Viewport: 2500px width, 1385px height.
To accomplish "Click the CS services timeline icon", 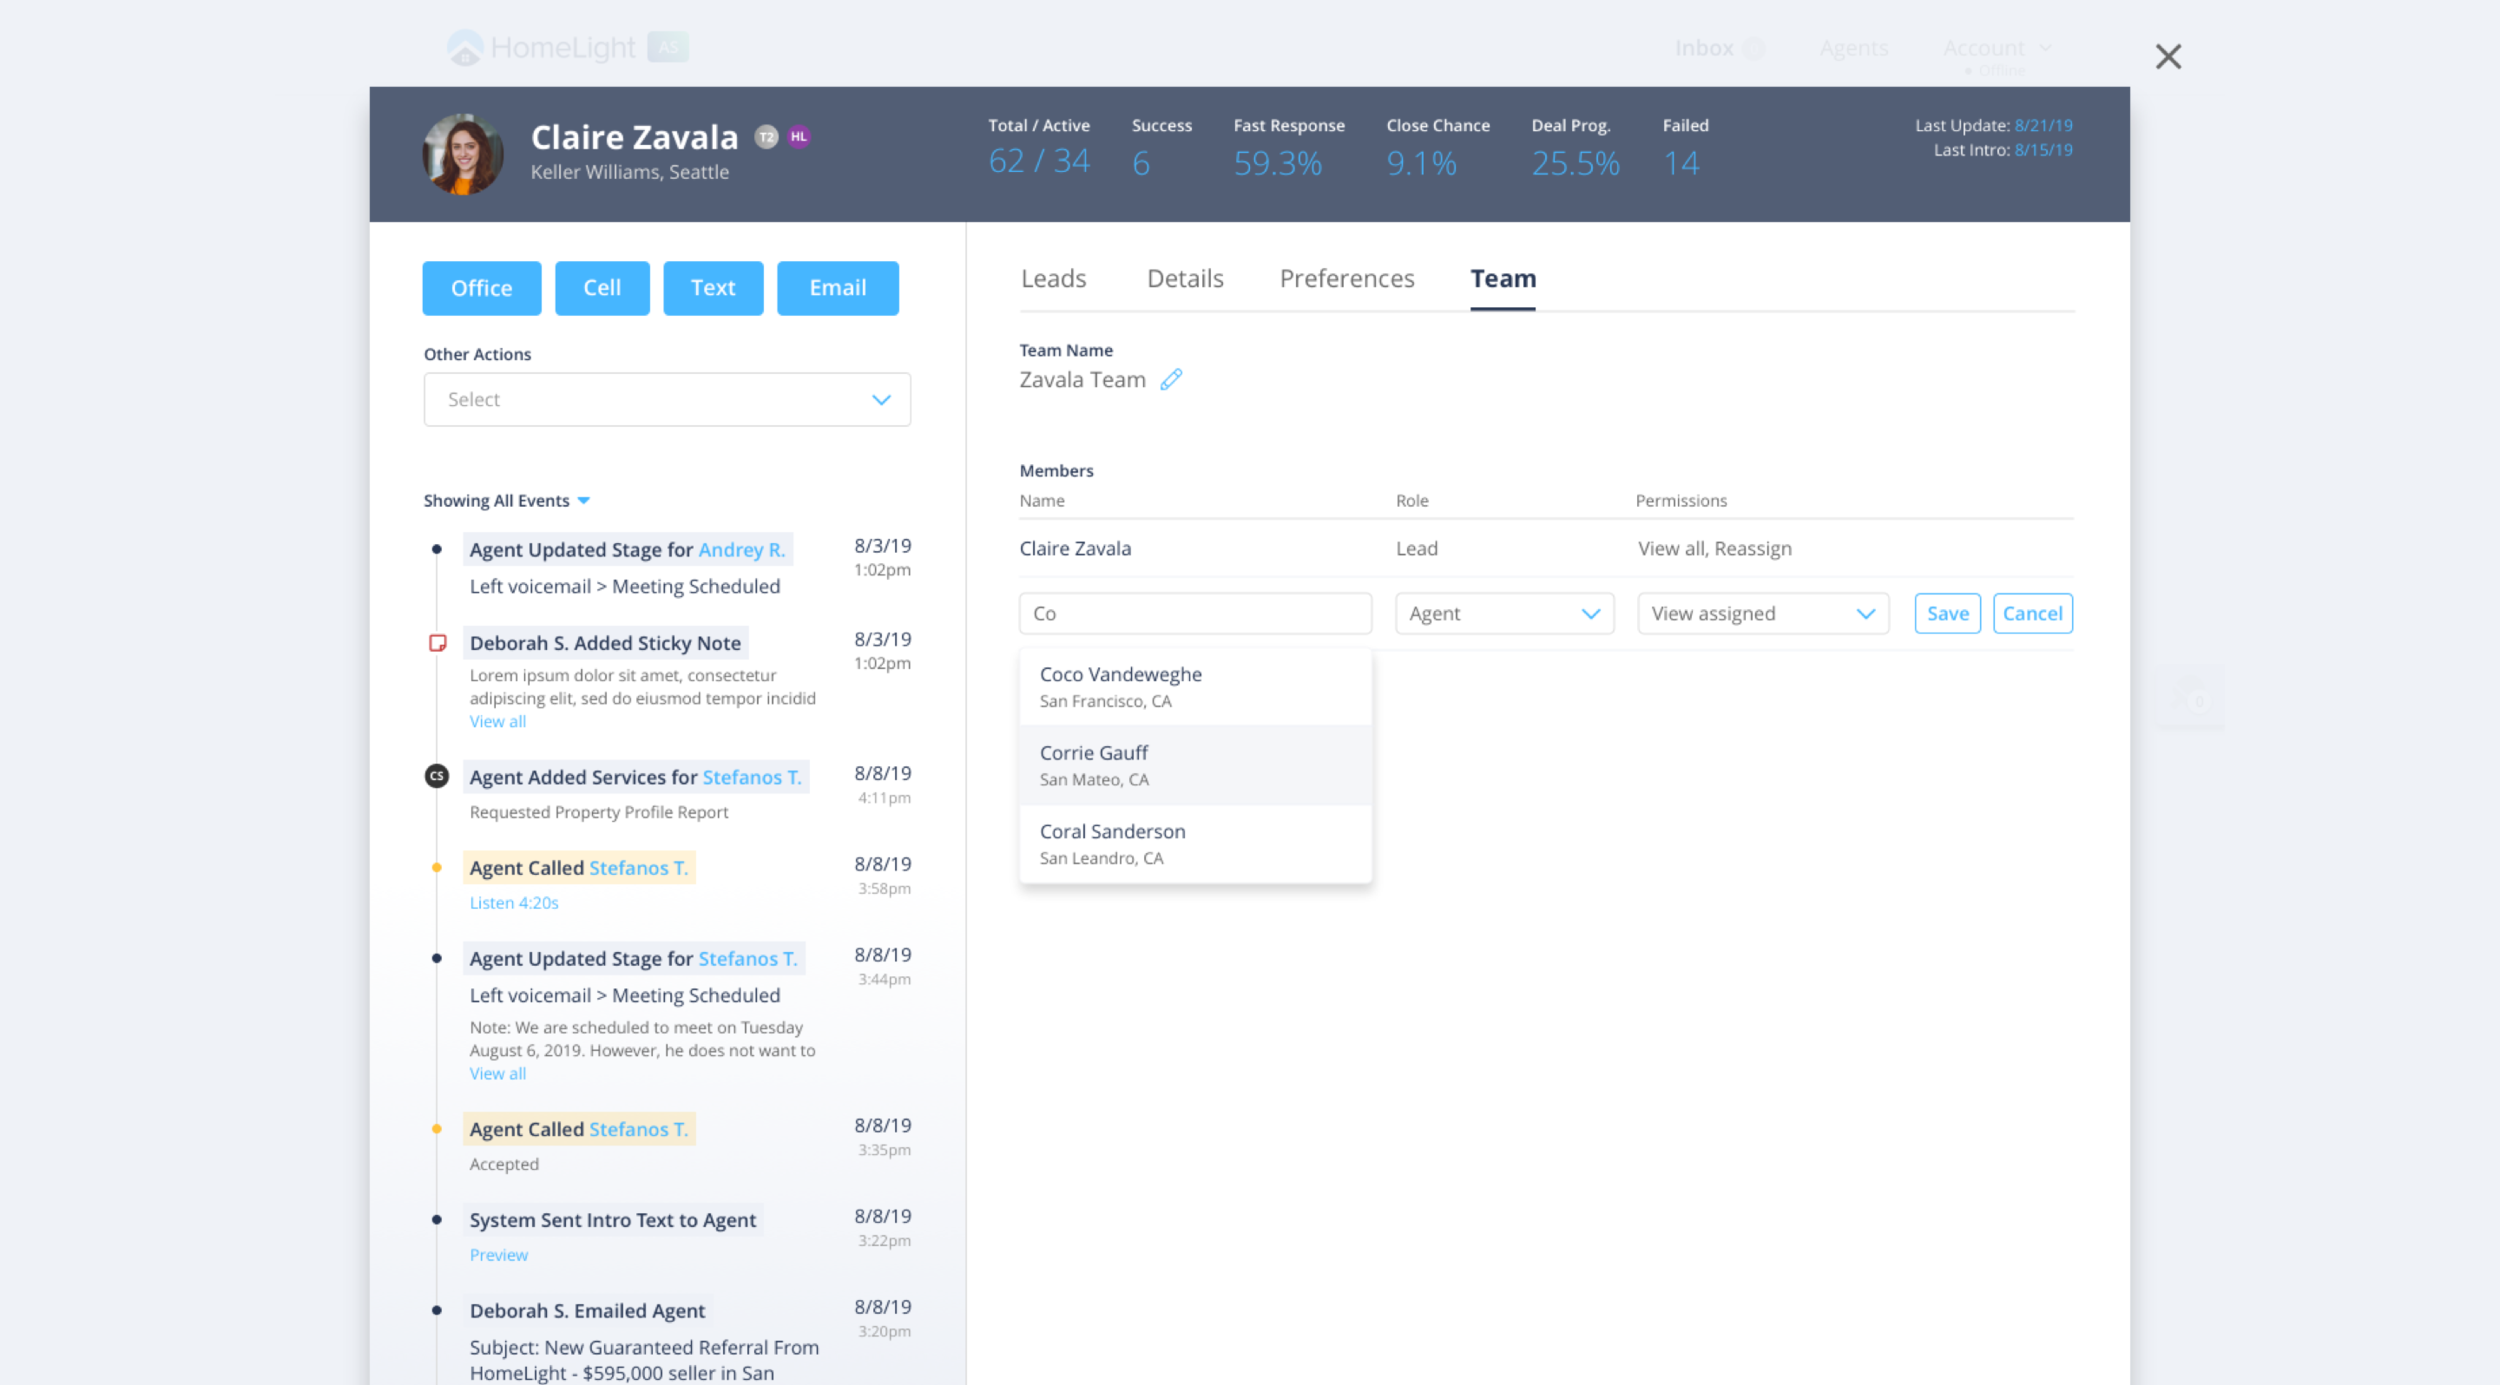I will coord(437,776).
